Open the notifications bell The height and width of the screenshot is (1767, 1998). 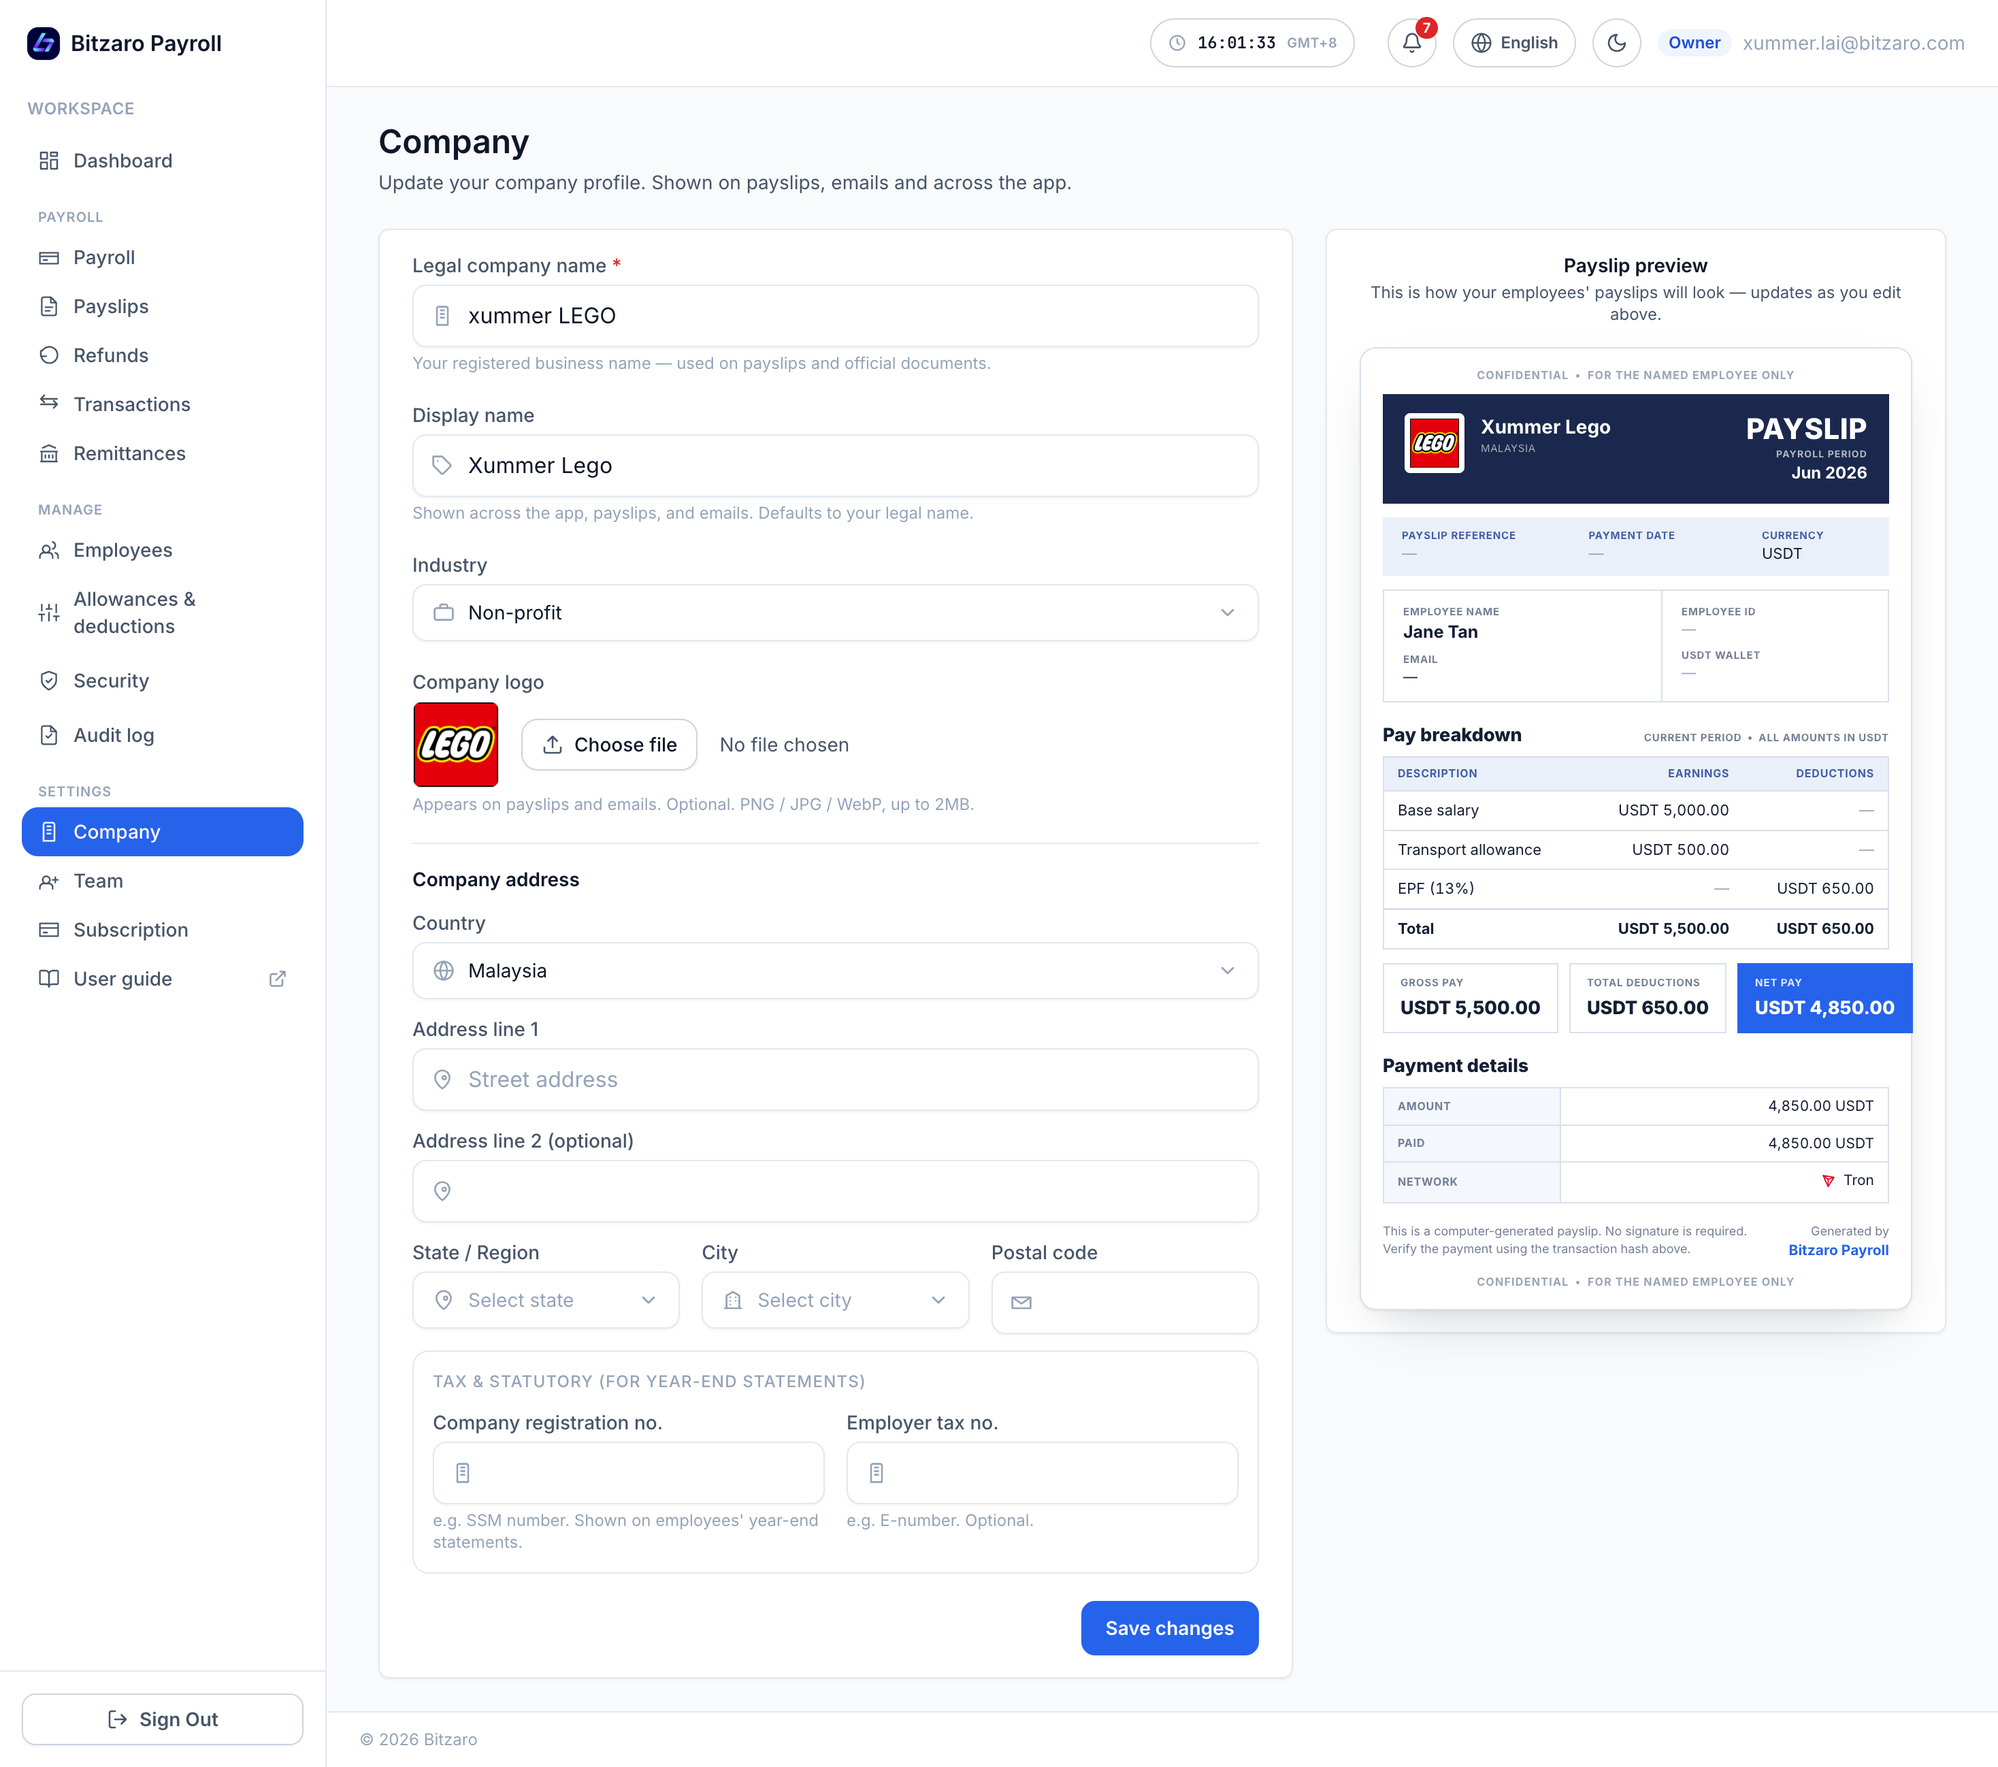1411,43
